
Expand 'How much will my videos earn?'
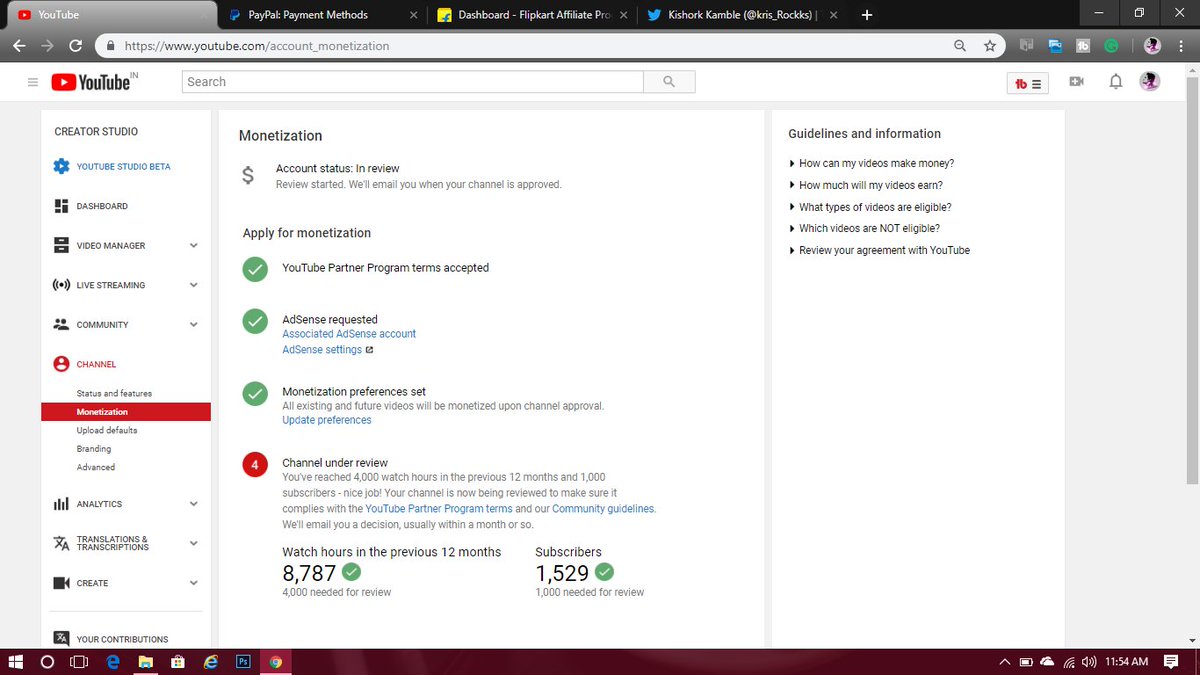866,185
